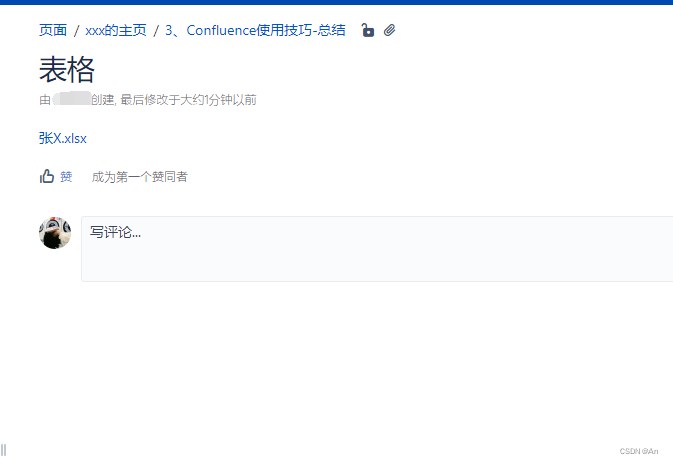Screen dimensions: 673x464
Task: Click inside the 写评论 comment field
Action: (x=377, y=249)
